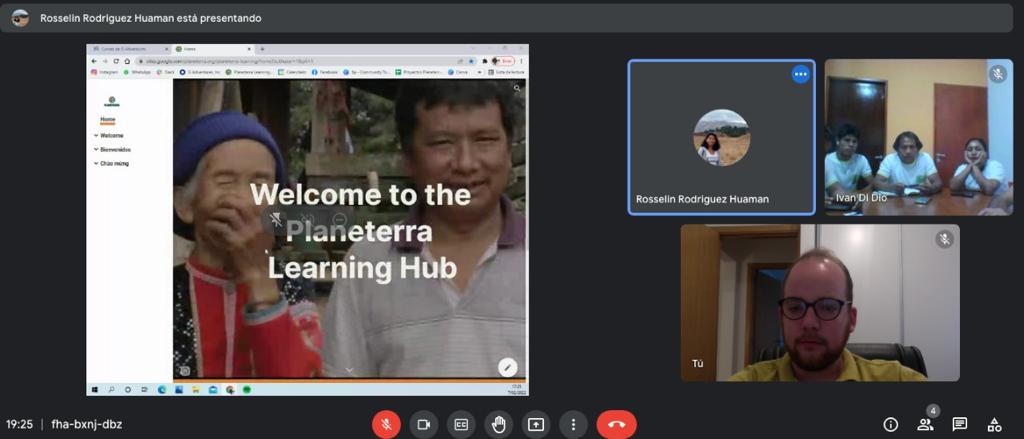
Task: Click the muted mic icon on your own tile
Action: (x=944, y=239)
